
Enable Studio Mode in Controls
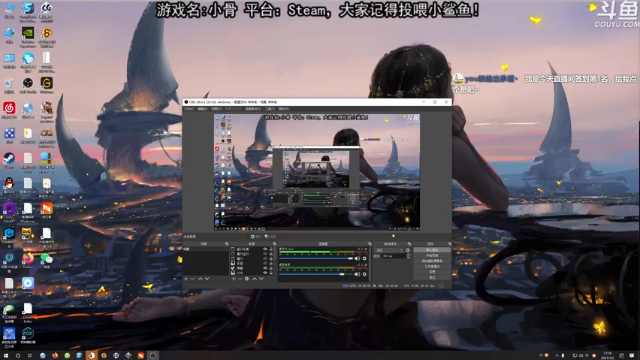point(432,266)
